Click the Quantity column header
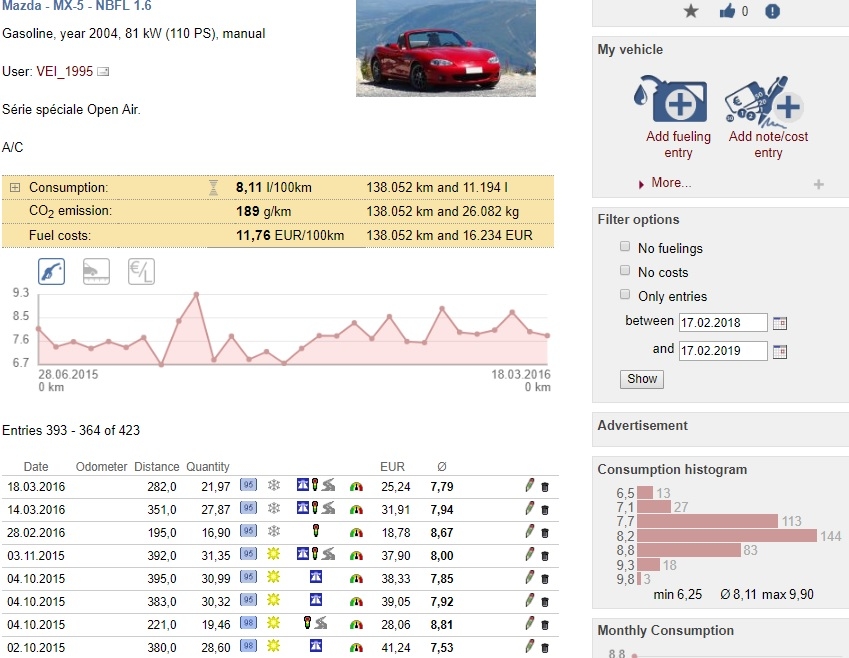Screen dimensions: 849x658 [208, 467]
